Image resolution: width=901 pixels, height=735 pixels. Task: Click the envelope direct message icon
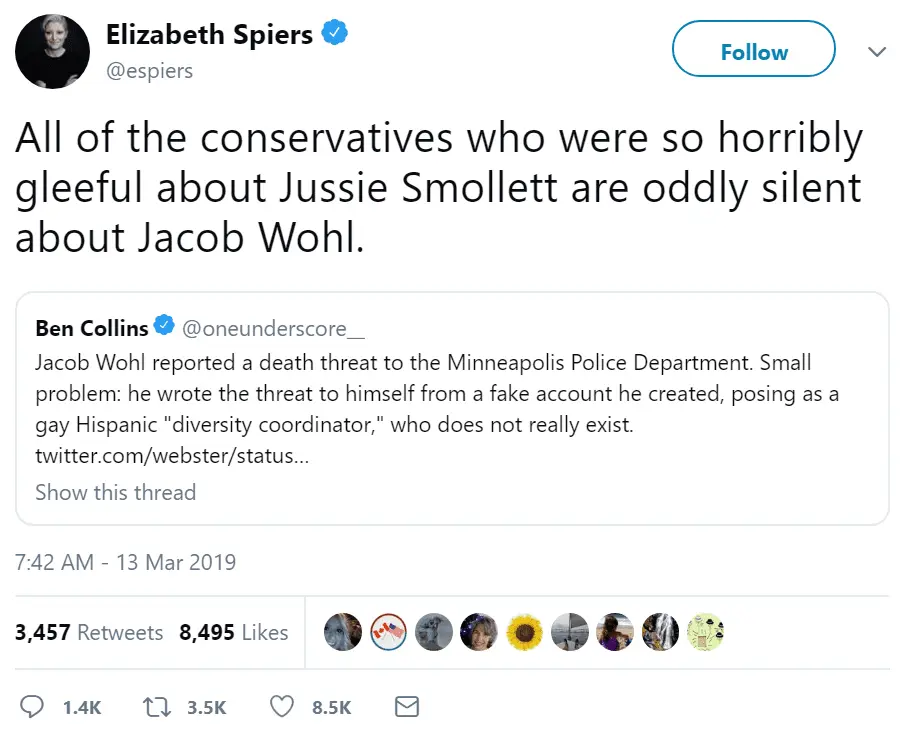pos(406,707)
